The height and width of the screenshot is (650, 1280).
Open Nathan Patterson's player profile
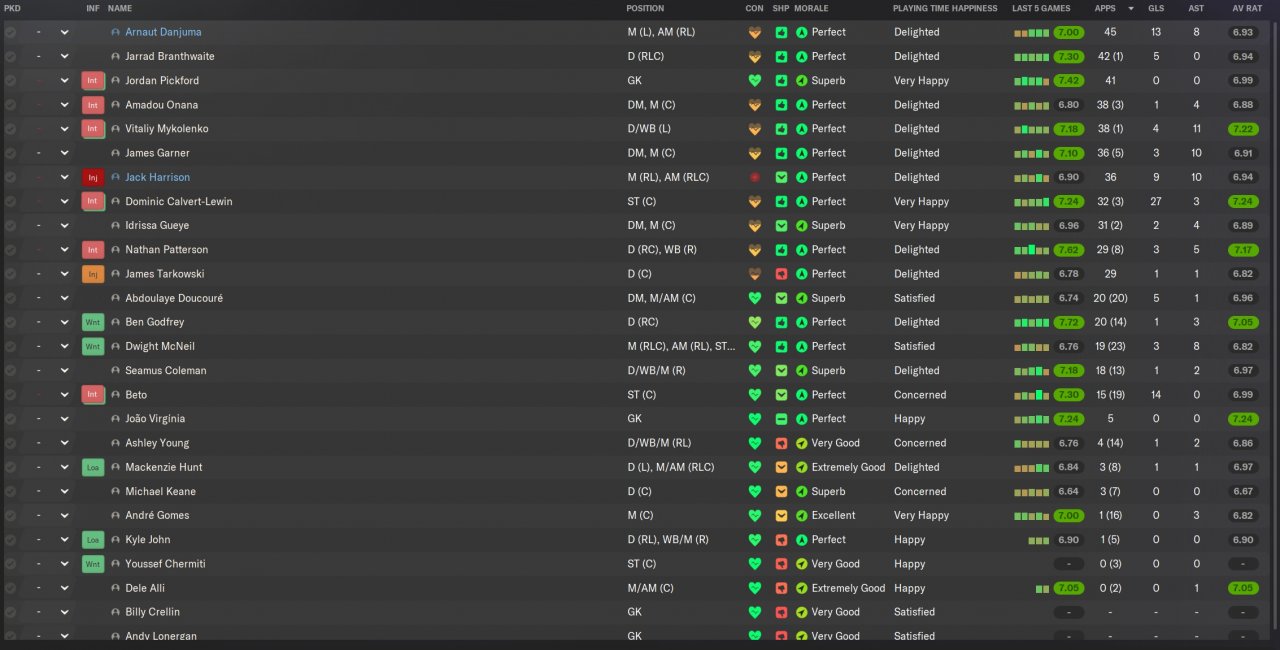click(167, 249)
